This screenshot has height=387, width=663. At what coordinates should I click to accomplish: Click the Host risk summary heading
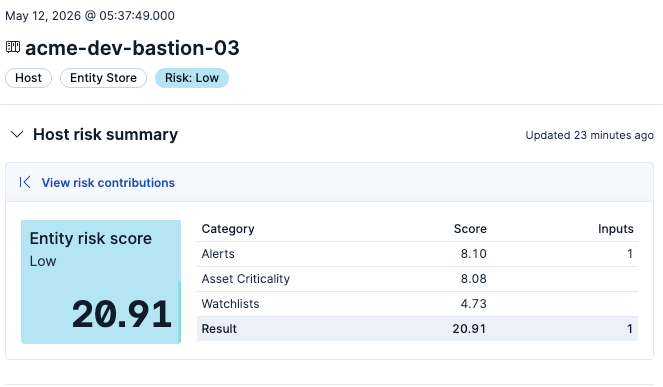[x=105, y=134]
